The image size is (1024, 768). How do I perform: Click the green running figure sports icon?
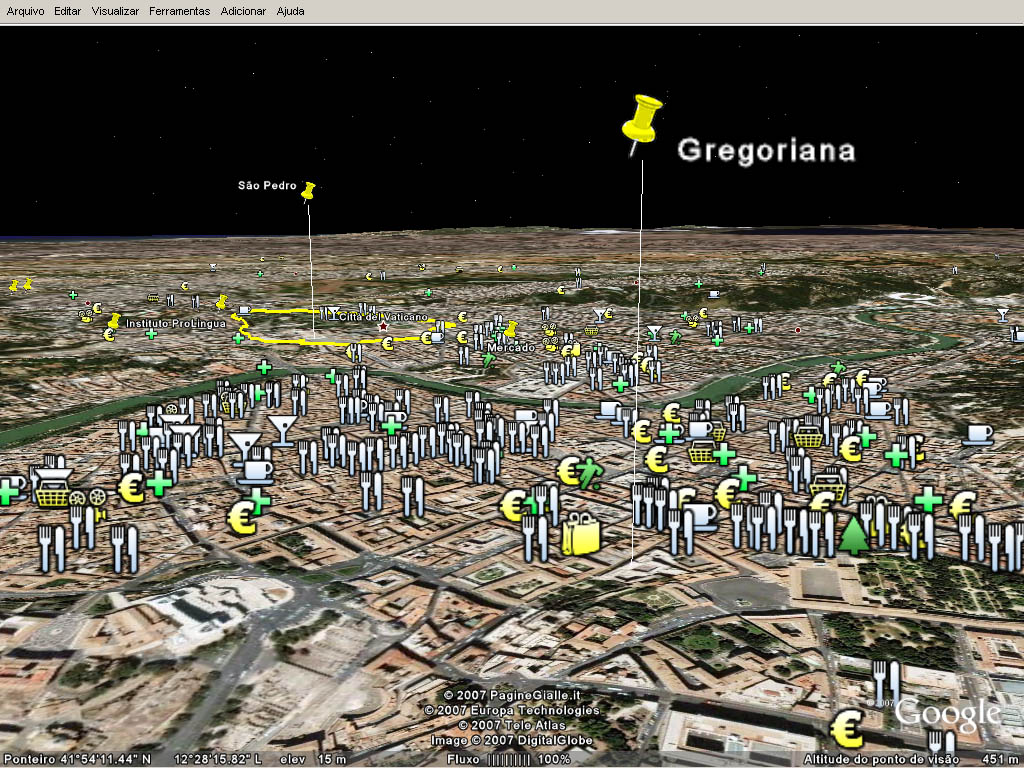coord(592,471)
